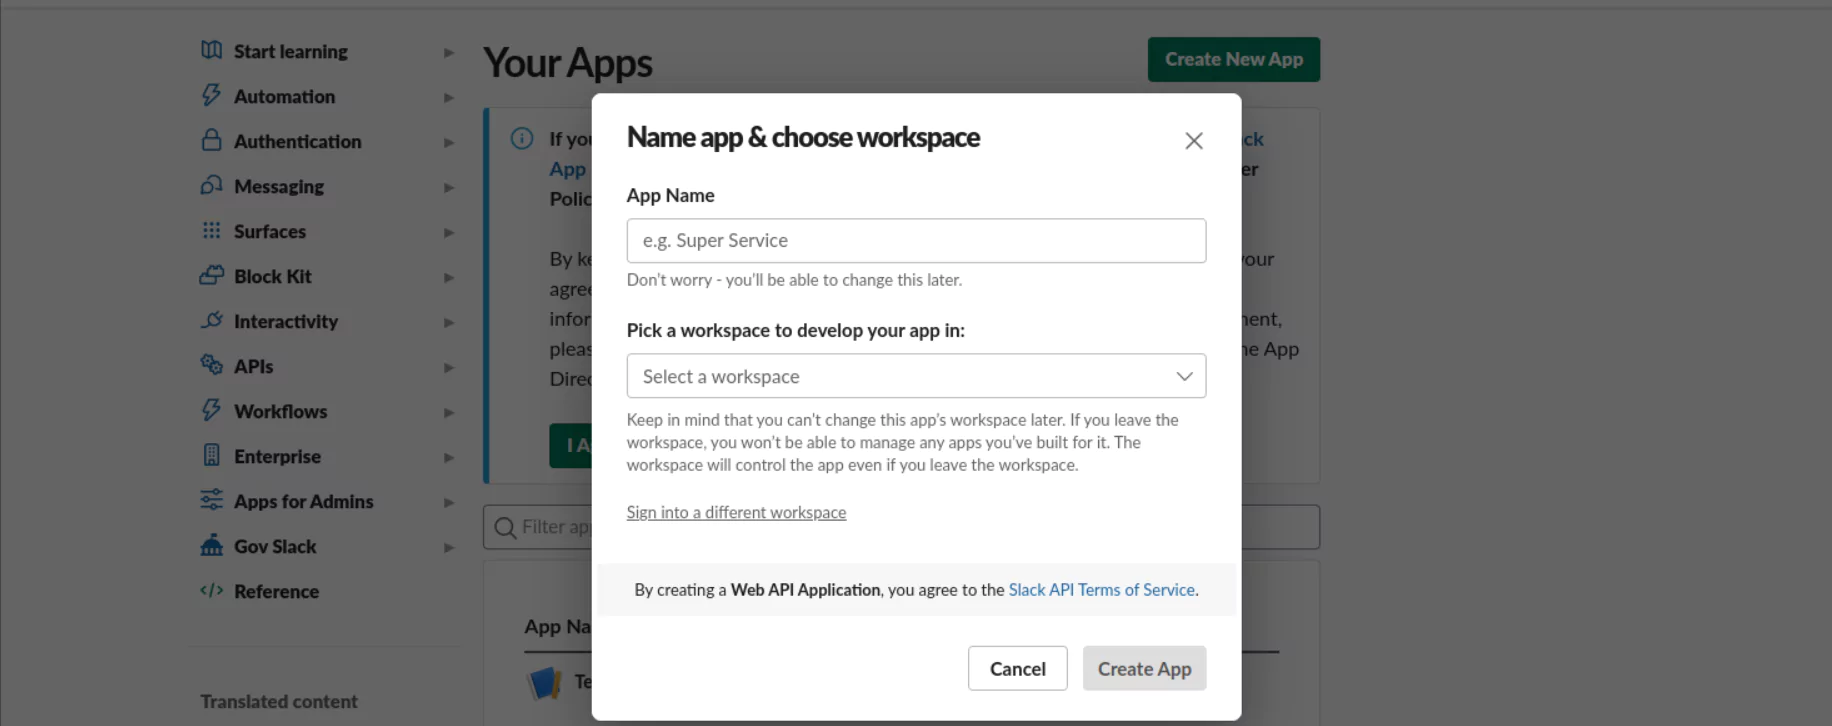
Task: Open Surfaces menu item
Action: click(x=270, y=231)
